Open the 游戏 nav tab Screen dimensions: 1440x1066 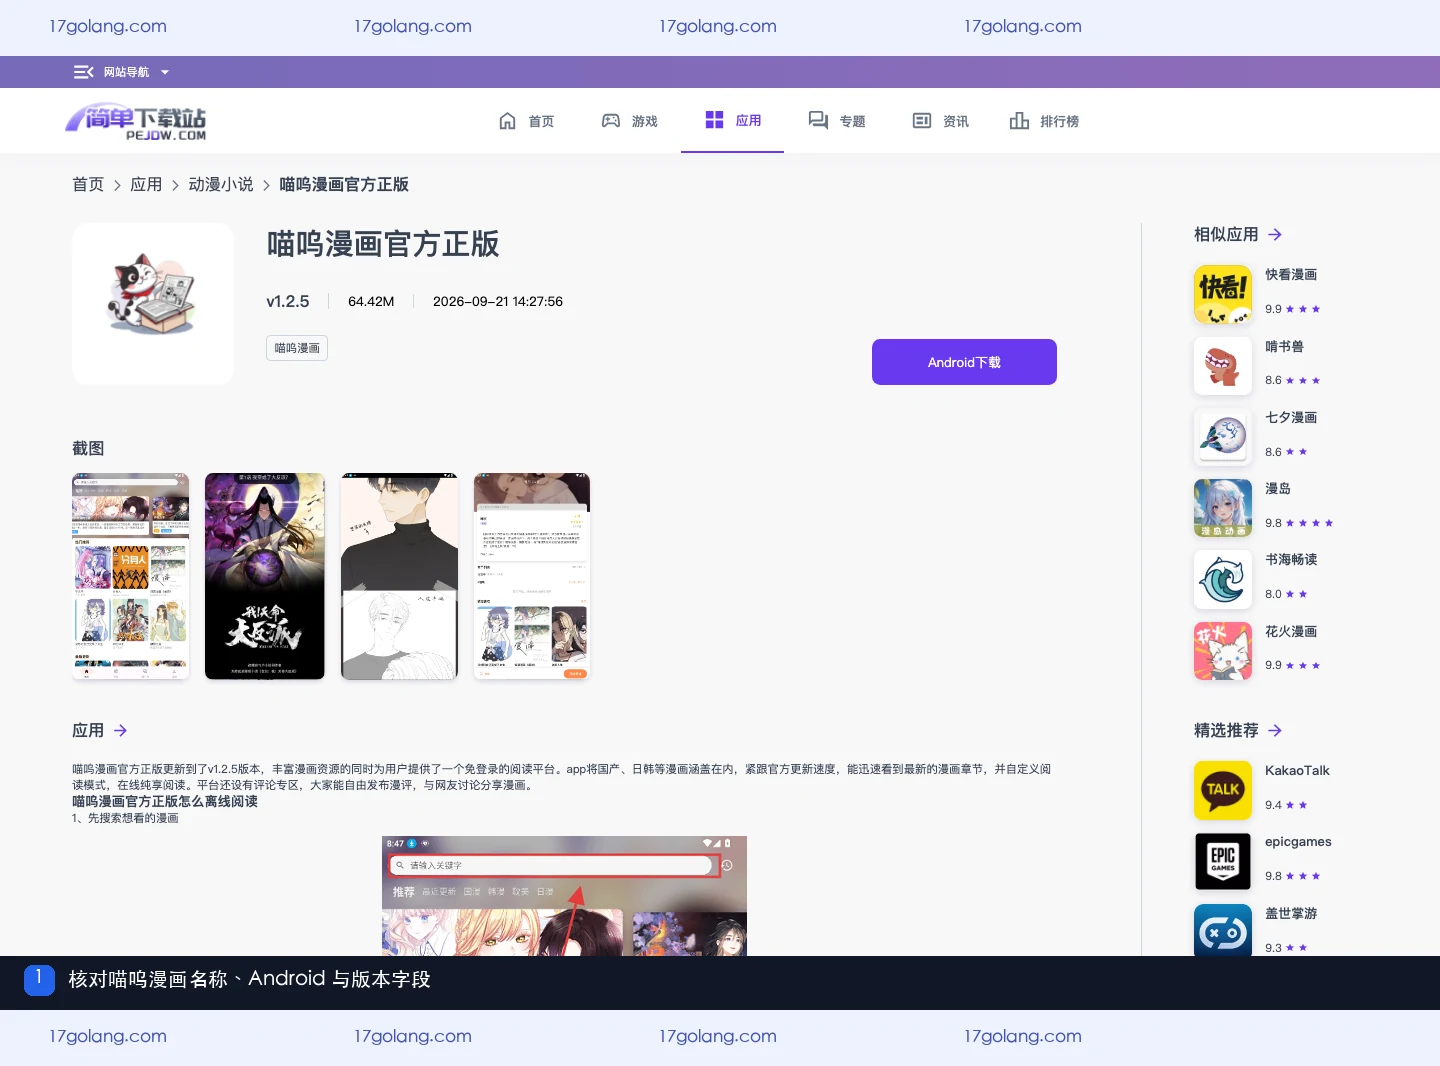click(629, 121)
